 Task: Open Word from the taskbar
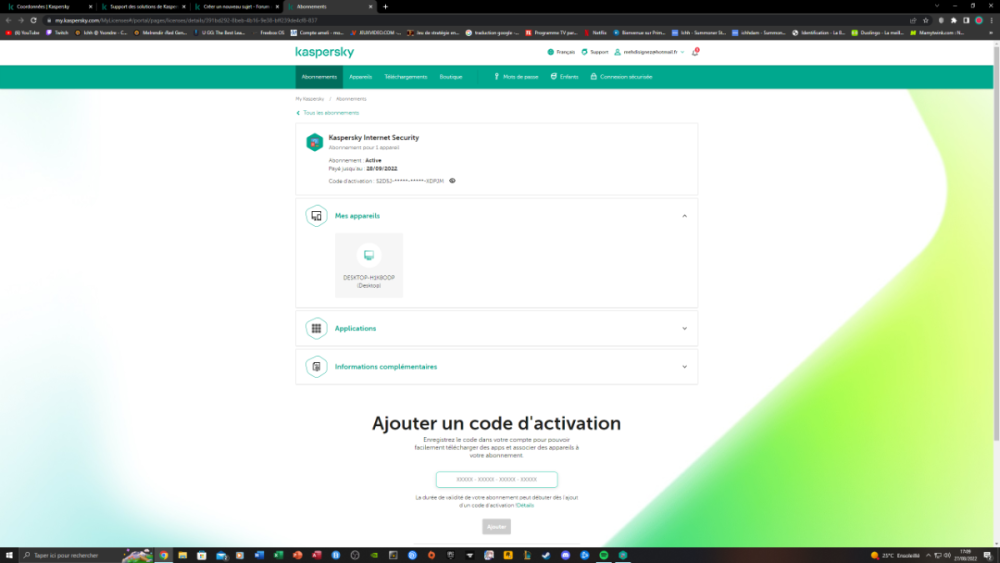click(x=259, y=555)
